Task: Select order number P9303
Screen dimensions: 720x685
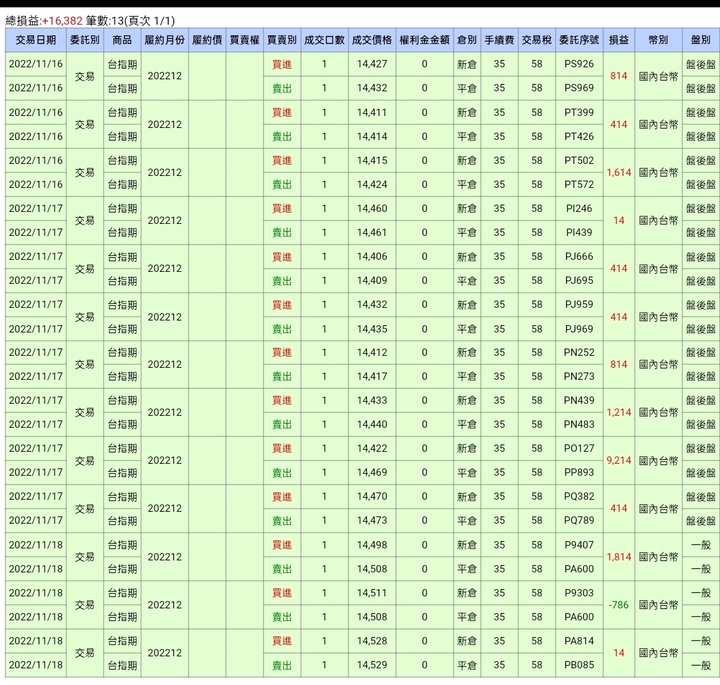Action: tap(579, 593)
